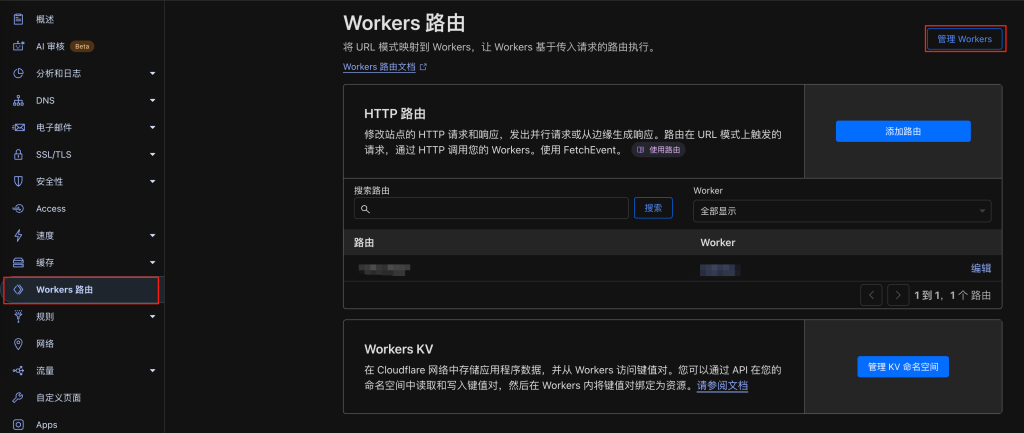Click the 管理 KV 命名空间 button

[x=903, y=366]
